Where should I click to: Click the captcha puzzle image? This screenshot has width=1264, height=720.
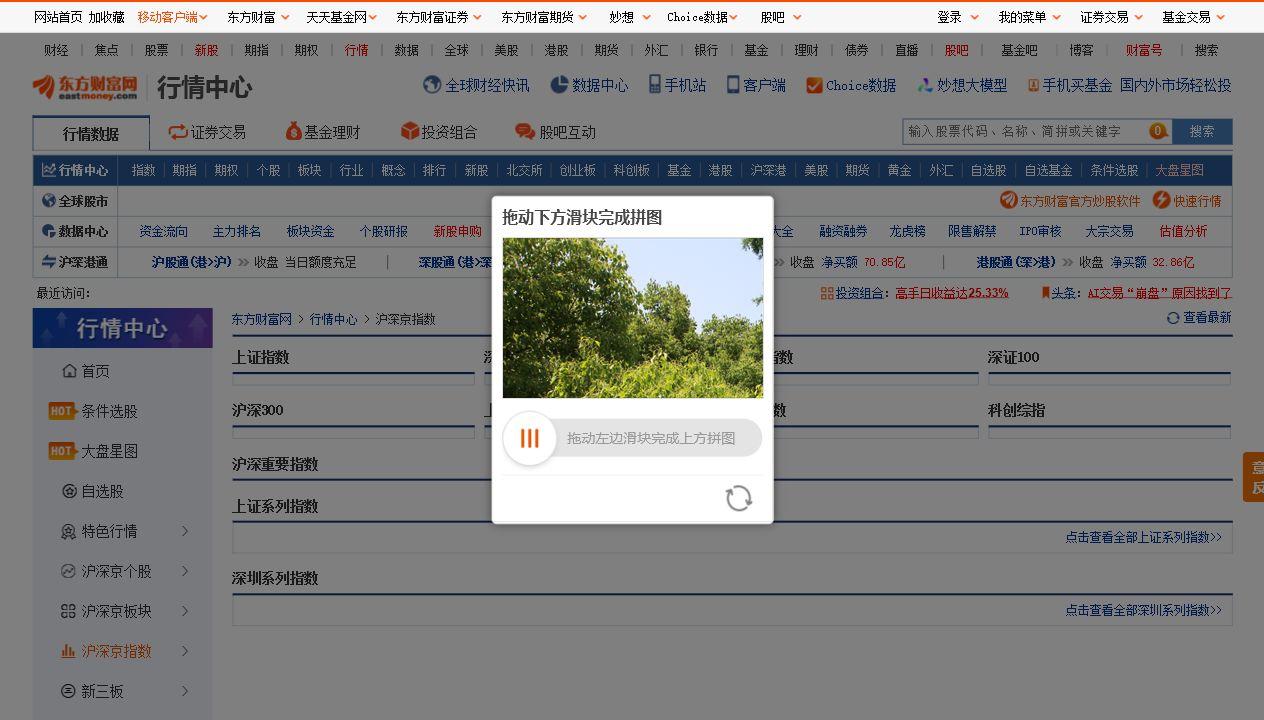pos(633,318)
